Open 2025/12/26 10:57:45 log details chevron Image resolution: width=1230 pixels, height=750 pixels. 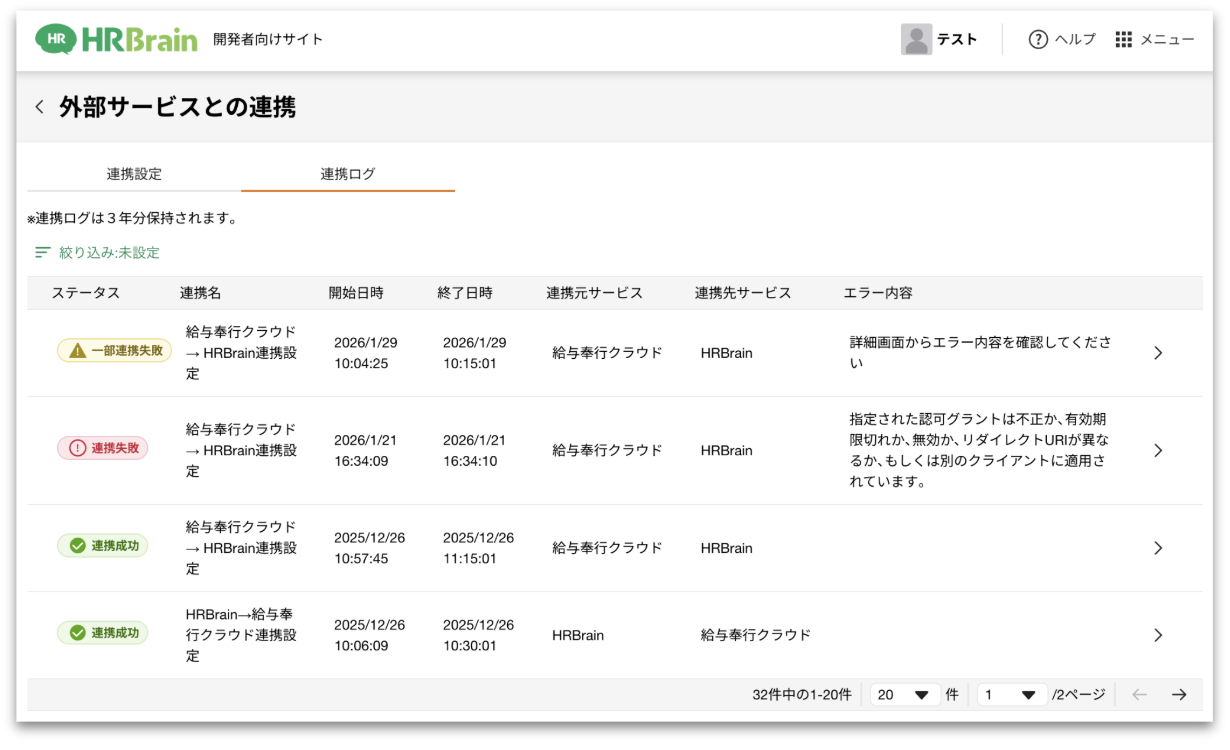click(1158, 548)
